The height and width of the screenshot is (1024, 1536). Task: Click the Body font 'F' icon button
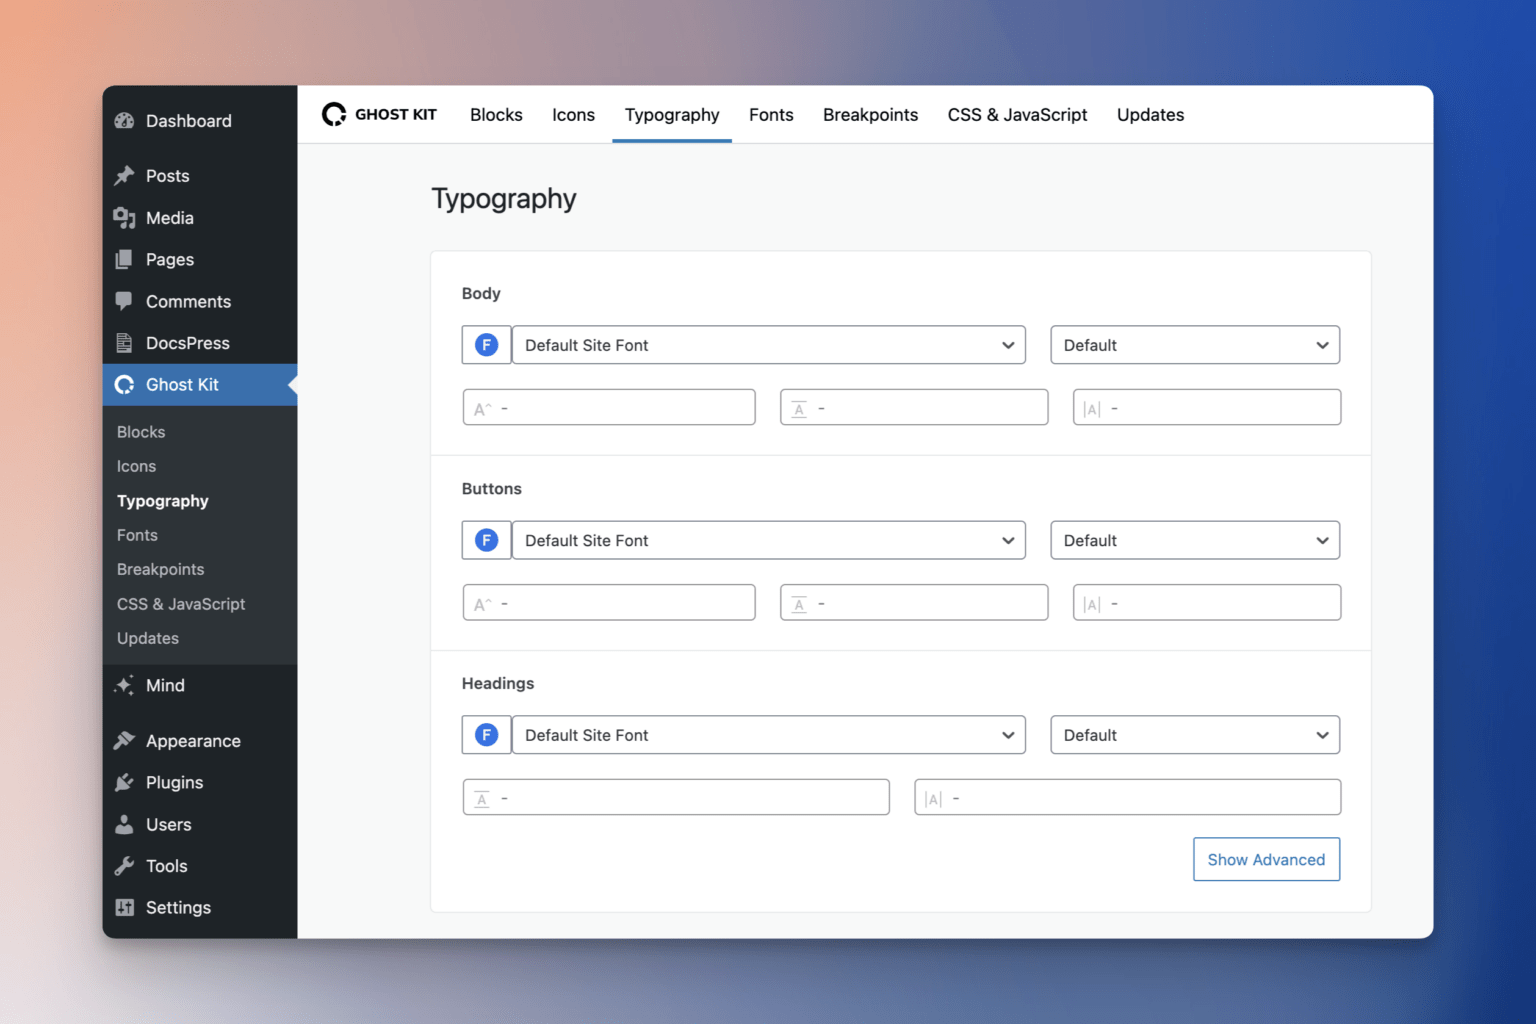(486, 345)
